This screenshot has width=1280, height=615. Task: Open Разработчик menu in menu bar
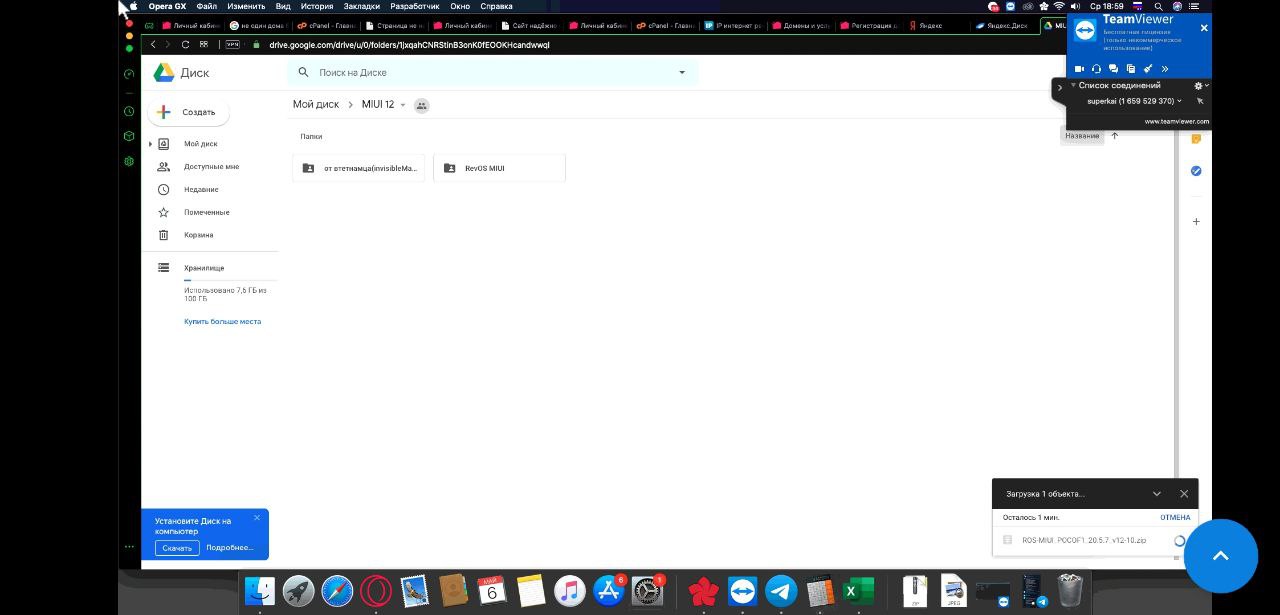(x=415, y=6)
